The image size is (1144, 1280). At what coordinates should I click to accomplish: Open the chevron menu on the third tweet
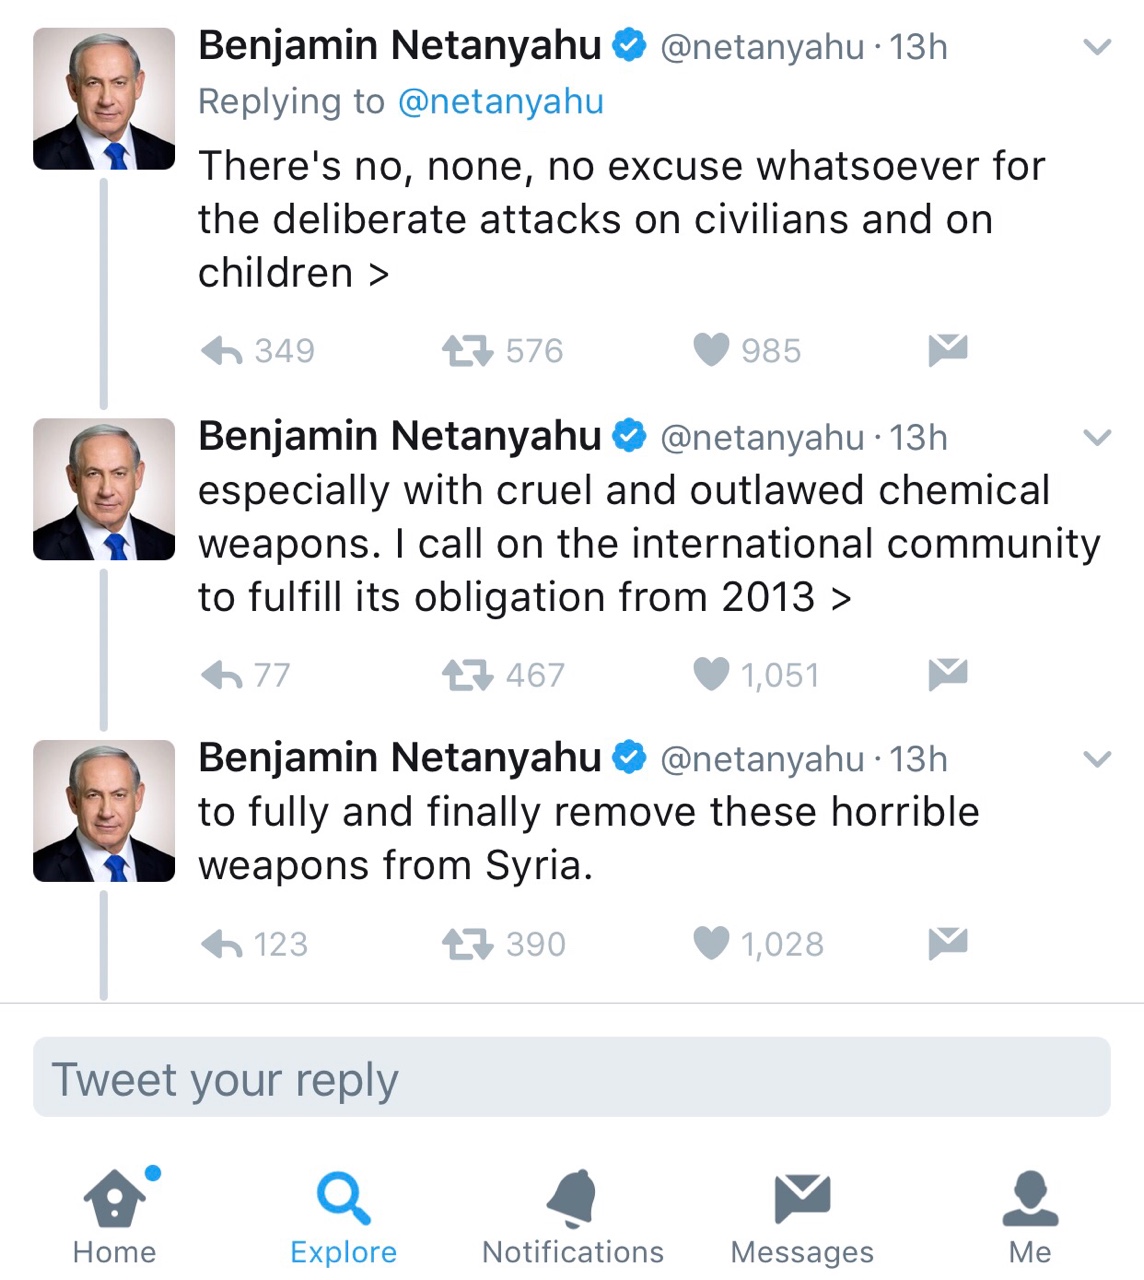[1097, 760]
